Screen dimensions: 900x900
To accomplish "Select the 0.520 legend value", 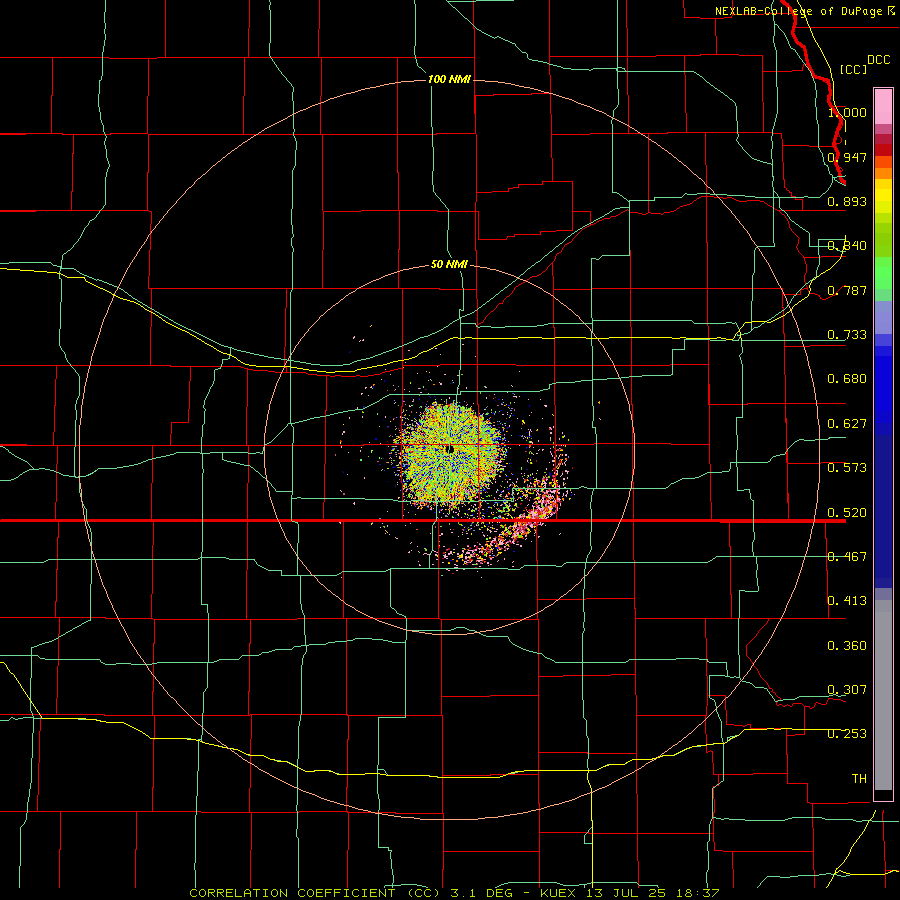I will (847, 513).
